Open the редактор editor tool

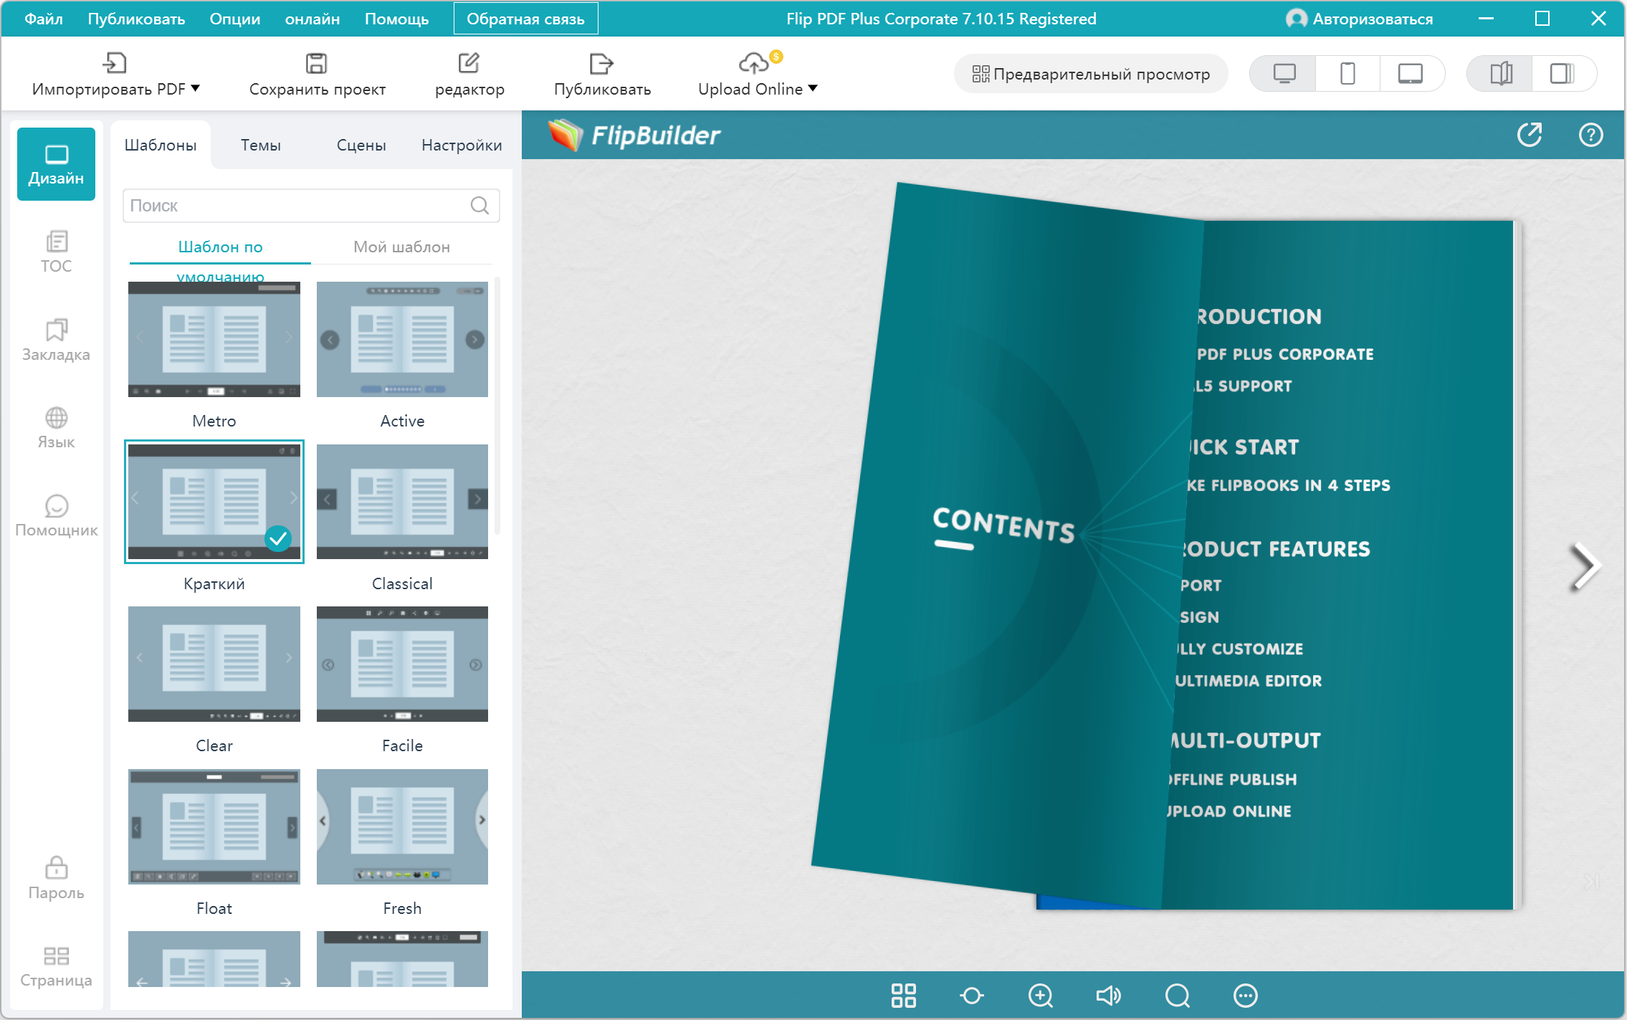tap(469, 74)
